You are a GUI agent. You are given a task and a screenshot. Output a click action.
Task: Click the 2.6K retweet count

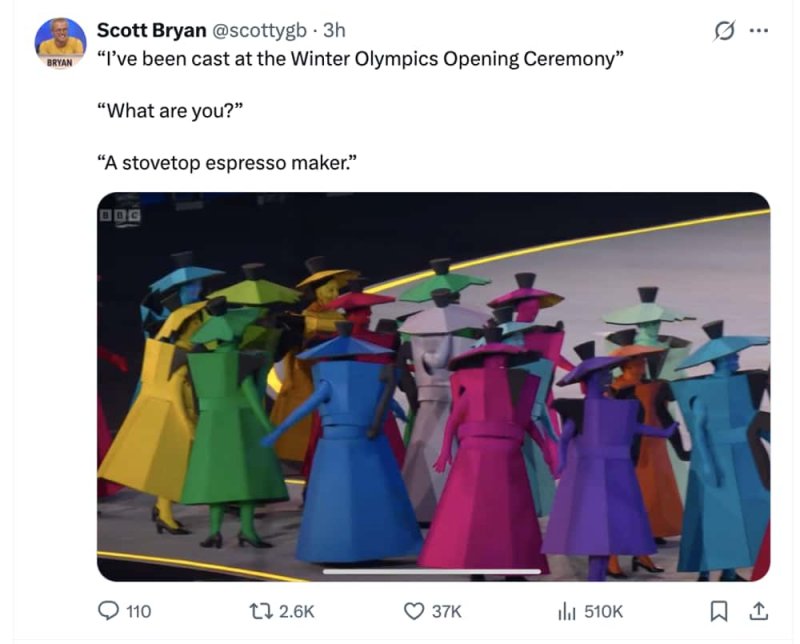pos(296,611)
